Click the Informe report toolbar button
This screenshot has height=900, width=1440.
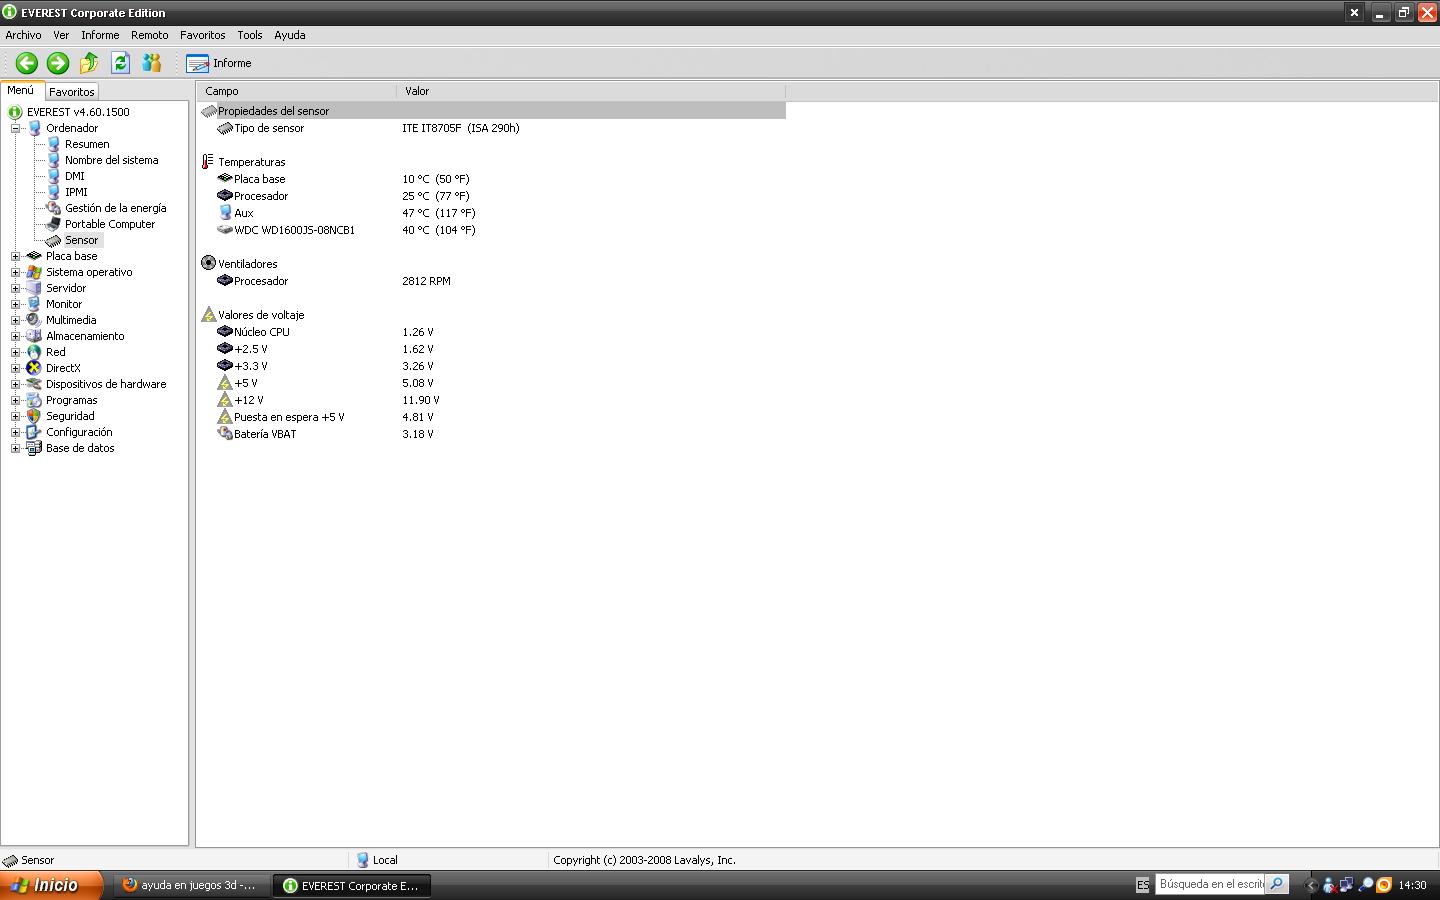[219, 63]
